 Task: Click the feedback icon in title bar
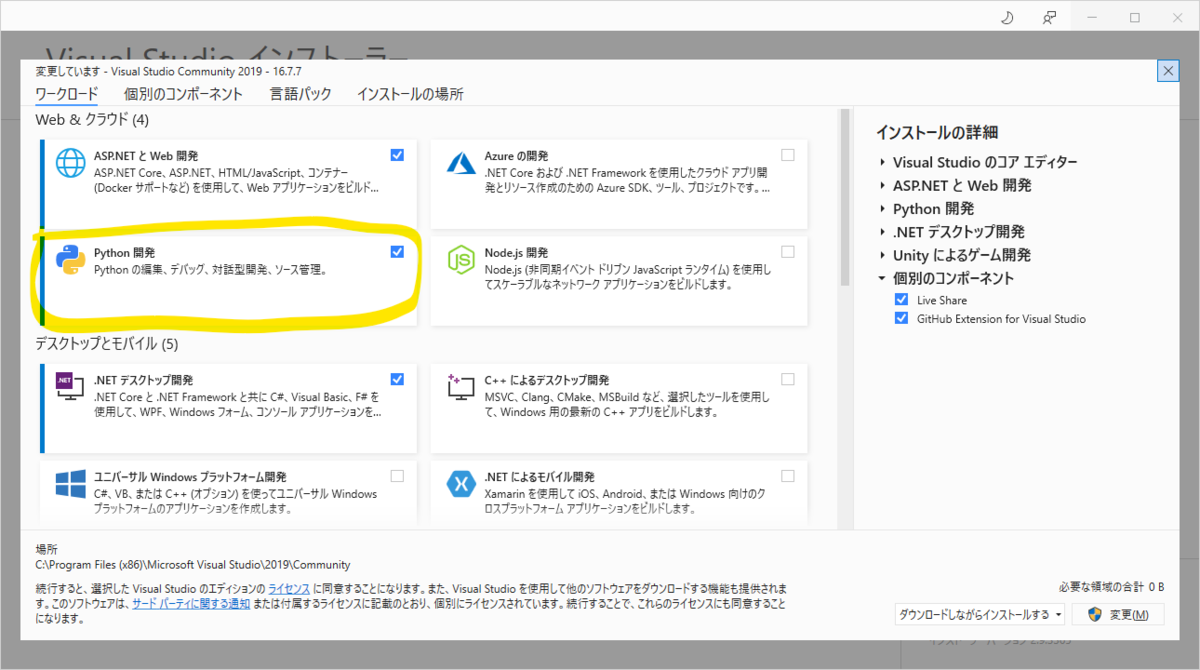click(x=1050, y=17)
